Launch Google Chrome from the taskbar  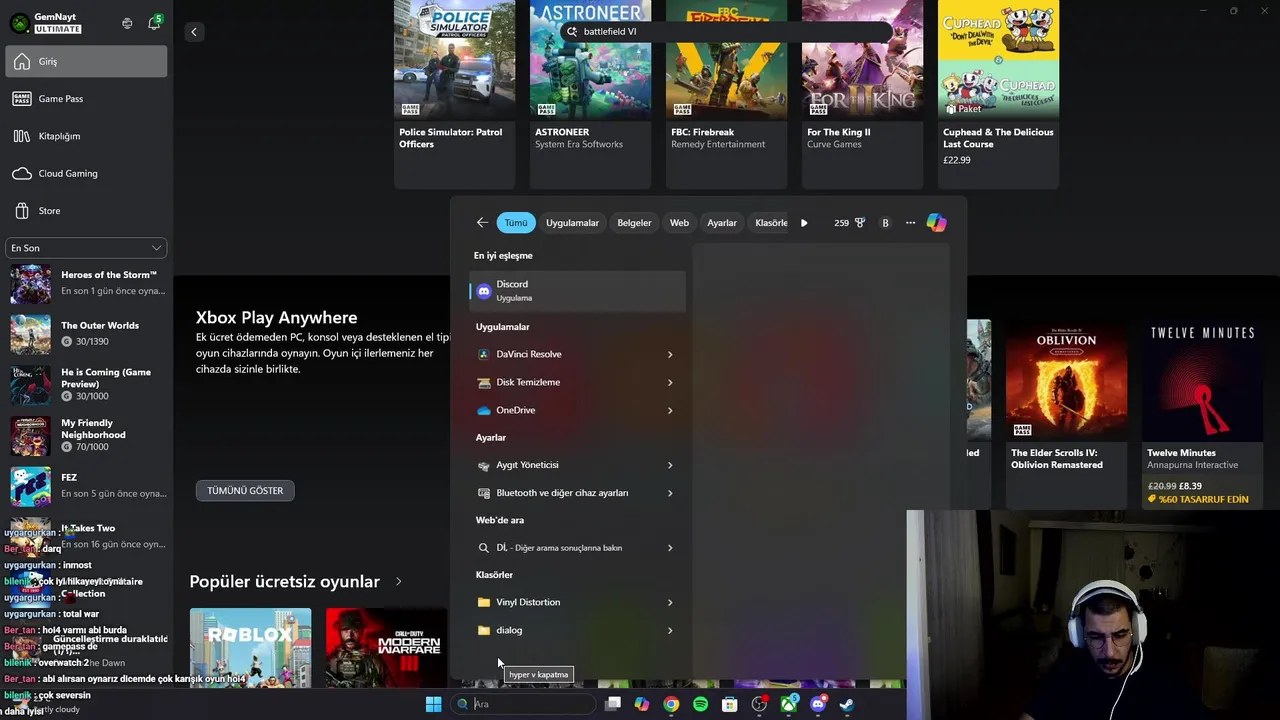pyautogui.click(x=671, y=704)
